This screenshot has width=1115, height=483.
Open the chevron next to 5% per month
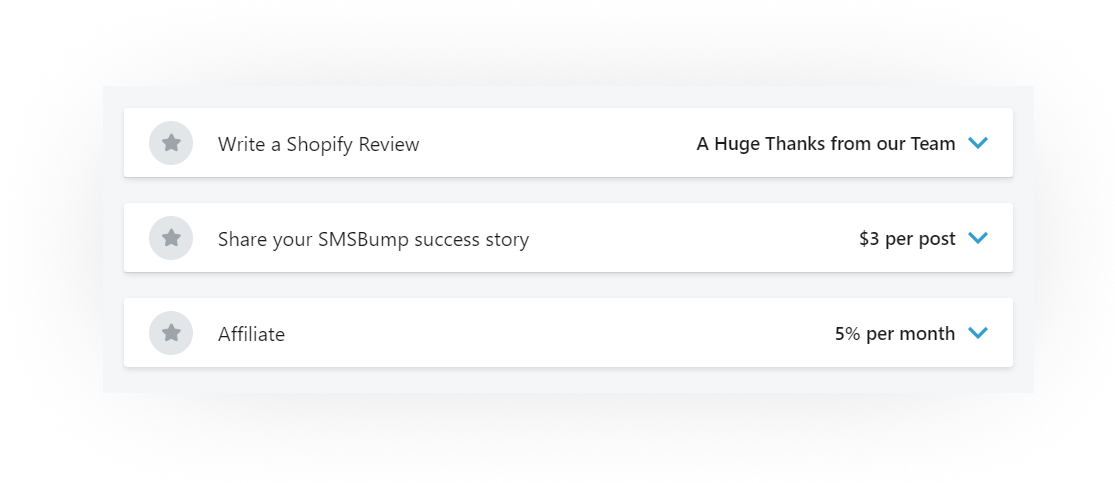tap(978, 333)
